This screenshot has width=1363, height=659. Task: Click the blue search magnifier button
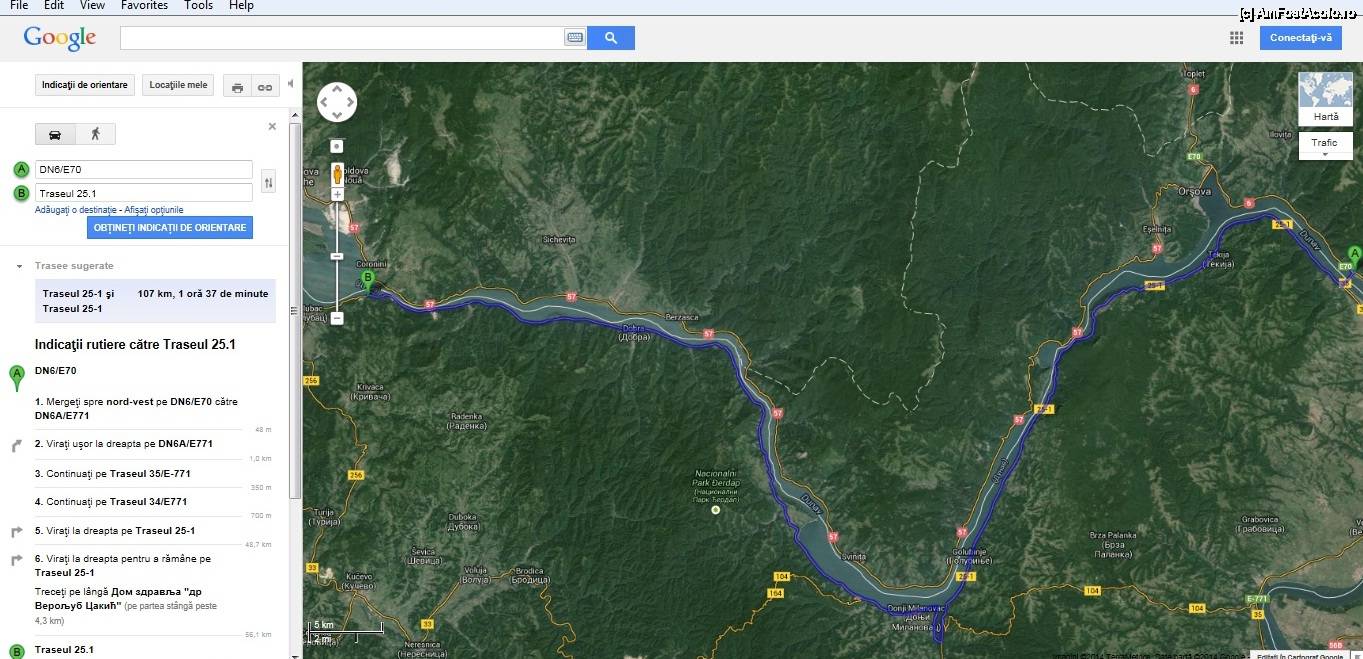click(x=611, y=38)
